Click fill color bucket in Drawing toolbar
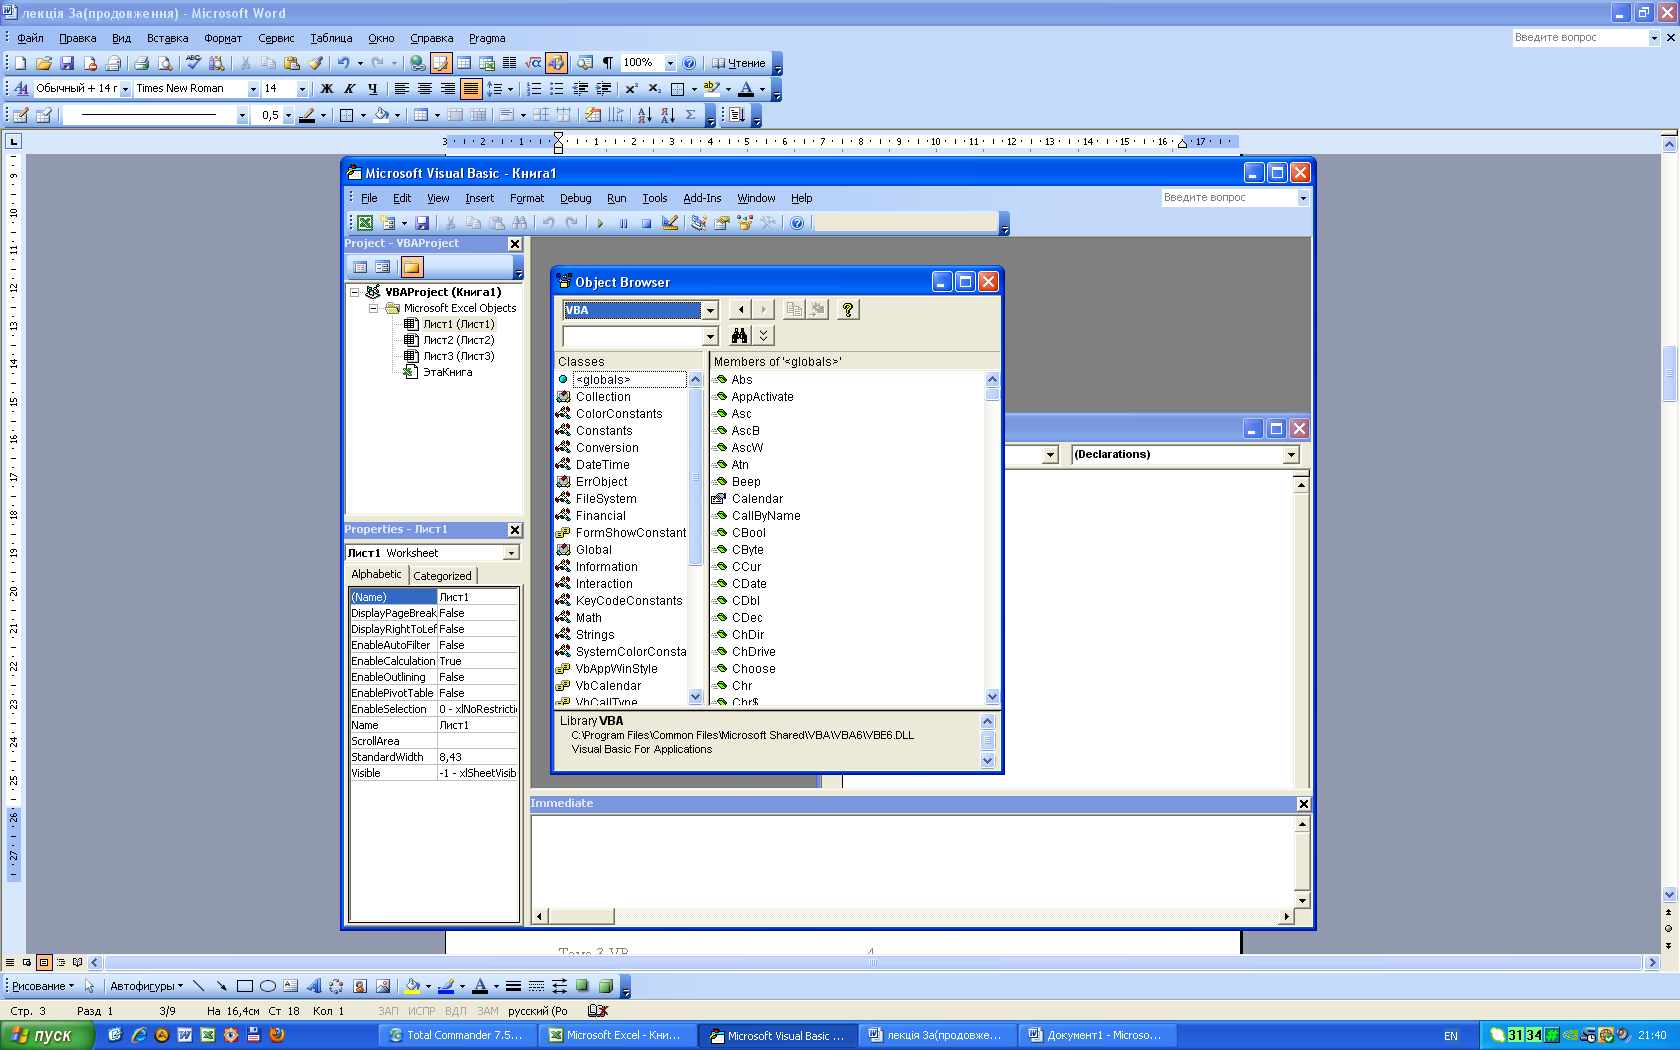This screenshot has width=1680, height=1050. pyautogui.click(x=411, y=986)
